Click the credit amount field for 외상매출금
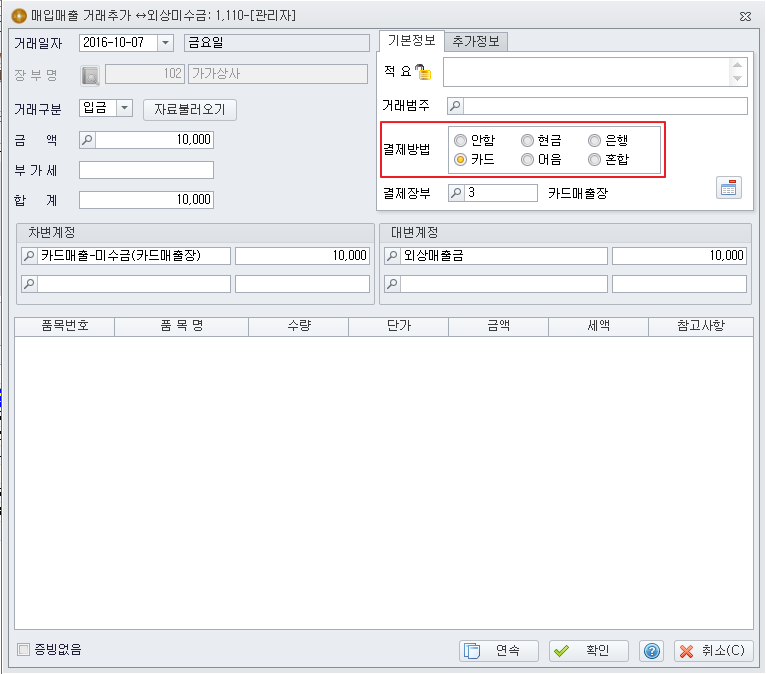 pos(680,255)
